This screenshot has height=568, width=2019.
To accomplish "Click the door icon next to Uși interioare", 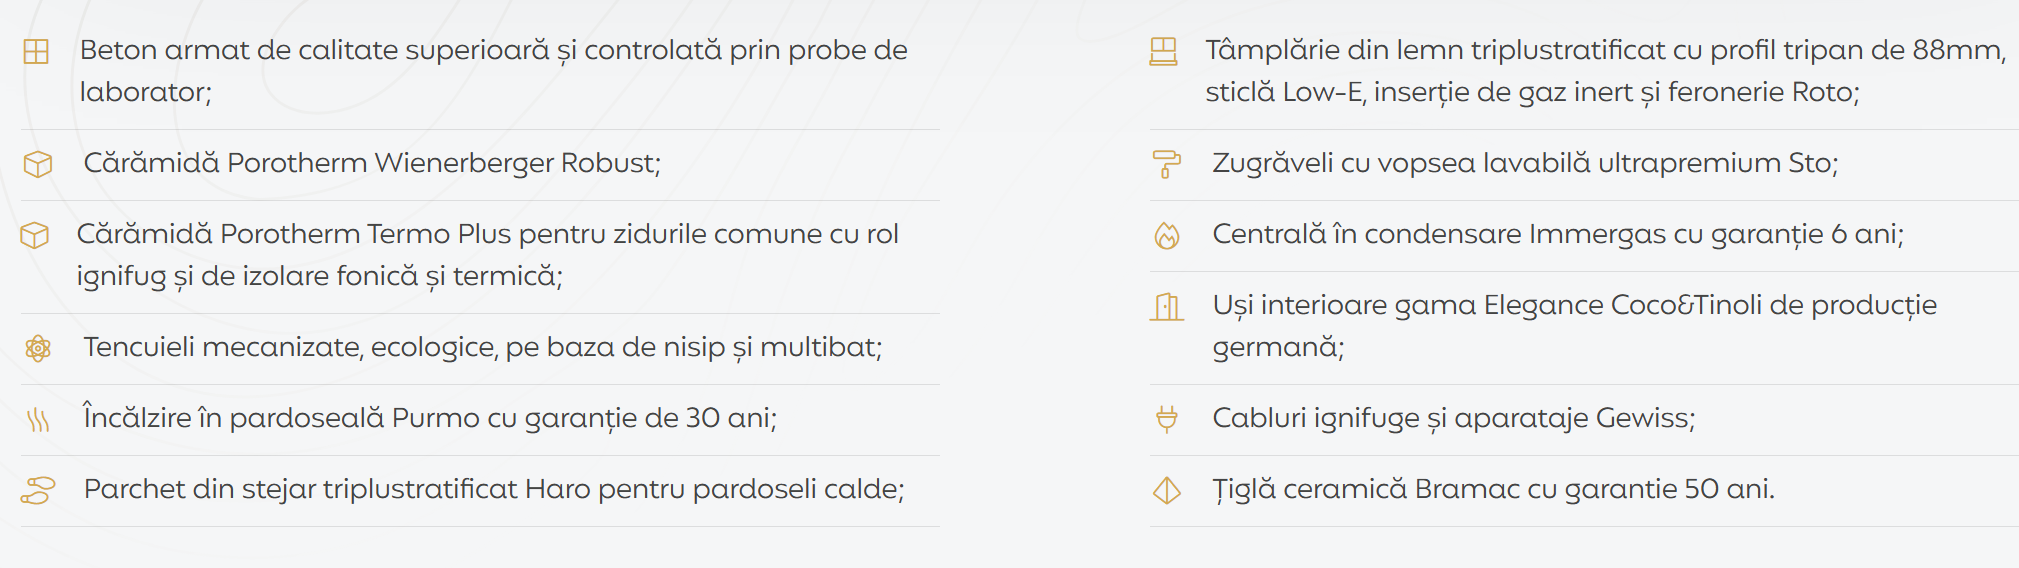I will 1167,307.
